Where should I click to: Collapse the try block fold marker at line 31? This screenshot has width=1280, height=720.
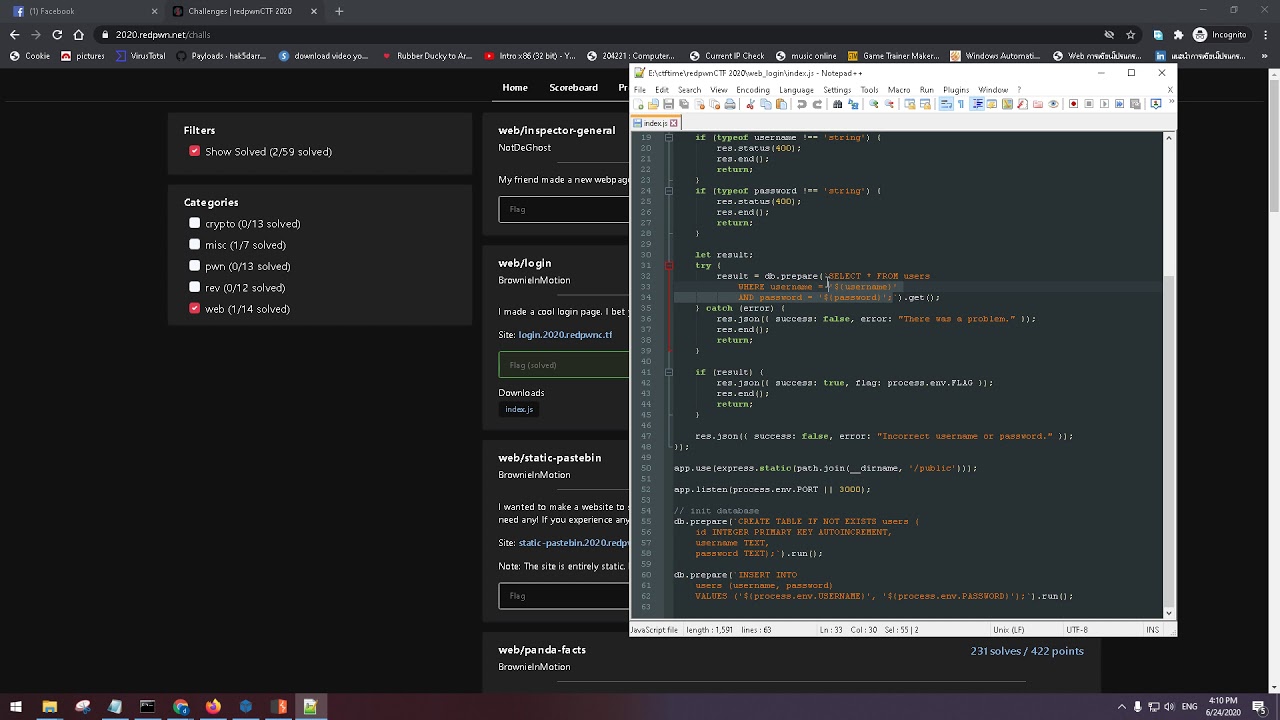click(669, 265)
